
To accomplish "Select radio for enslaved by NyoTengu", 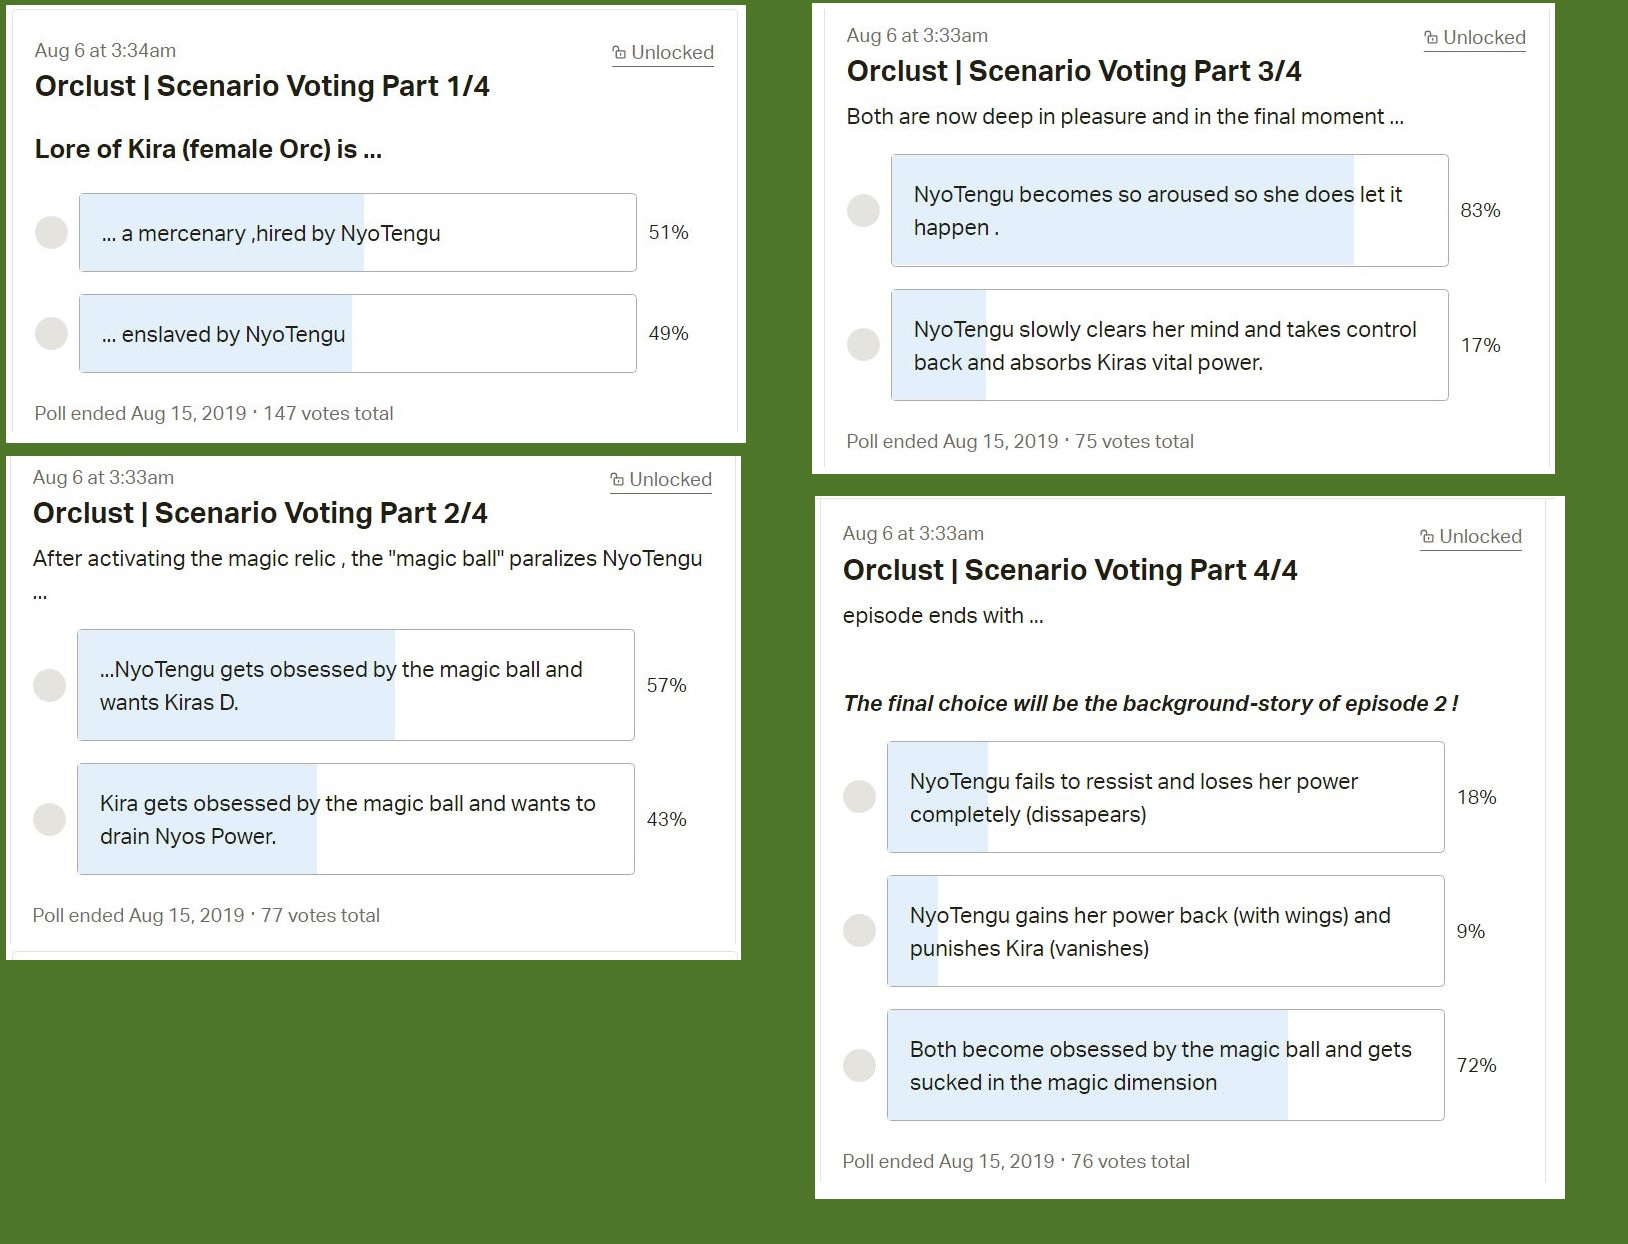I will pyautogui.click(x=51, y=333).
